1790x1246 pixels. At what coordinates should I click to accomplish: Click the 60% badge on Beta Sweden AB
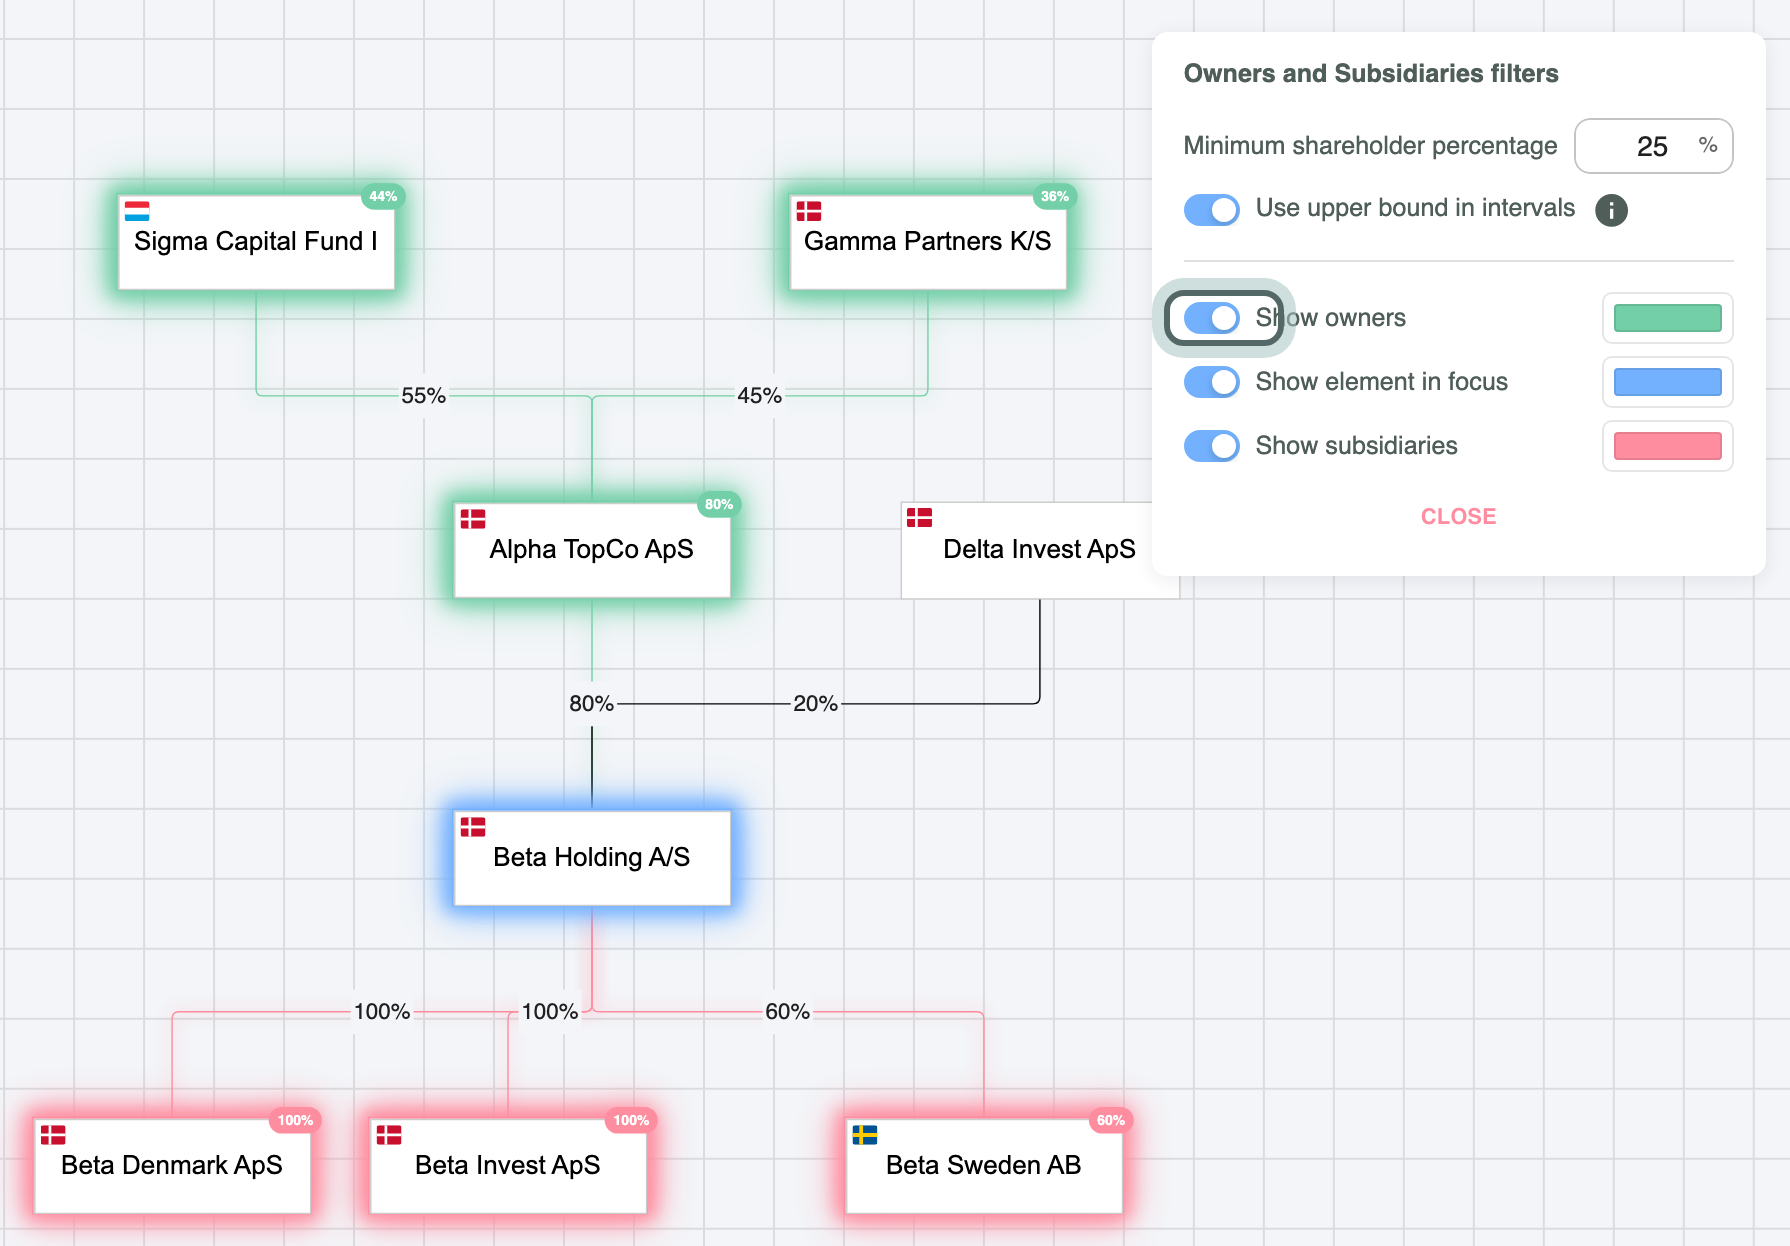pyautogui.click(x=1111, y=1120)
